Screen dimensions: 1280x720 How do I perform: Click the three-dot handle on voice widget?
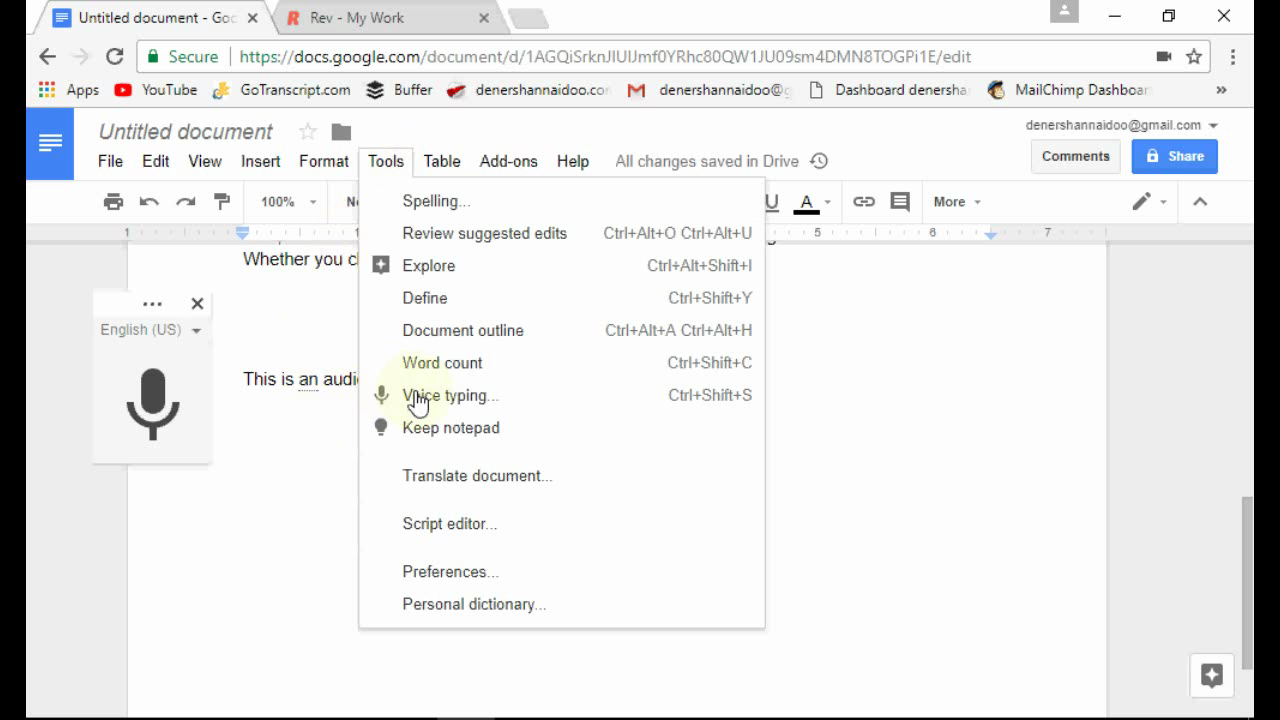pos(152,304)
